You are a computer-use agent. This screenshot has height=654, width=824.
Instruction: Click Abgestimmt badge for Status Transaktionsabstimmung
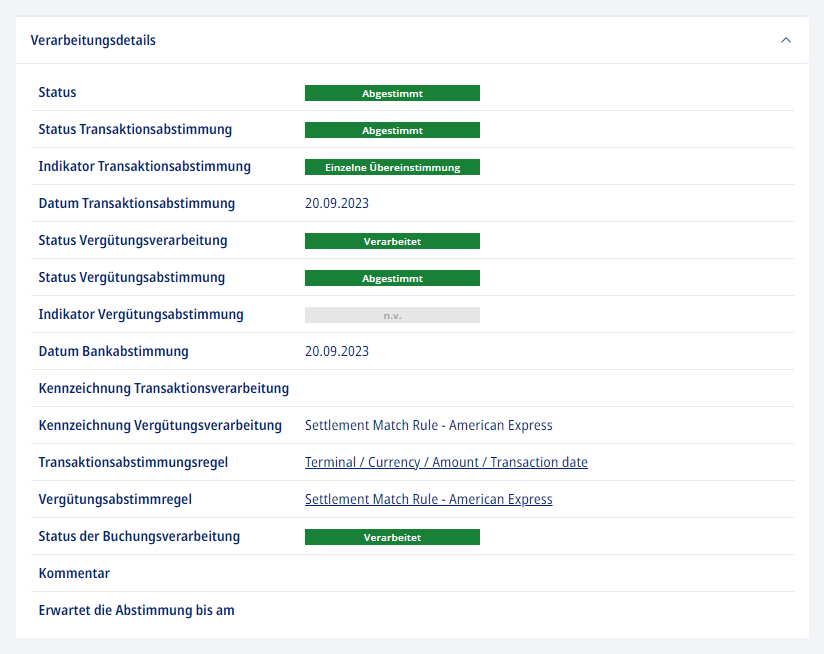pyautogui.click(x=392, y=130)
